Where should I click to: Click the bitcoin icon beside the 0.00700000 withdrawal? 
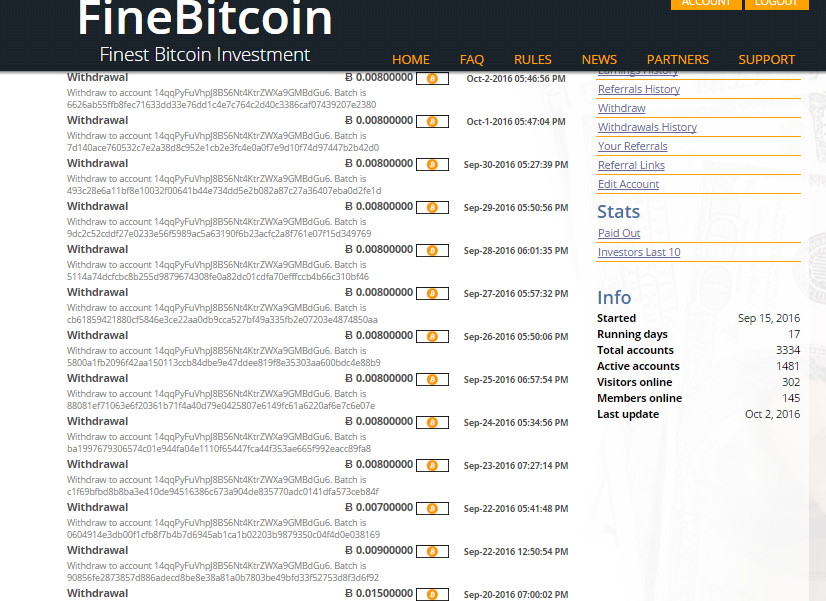point(432,509)
